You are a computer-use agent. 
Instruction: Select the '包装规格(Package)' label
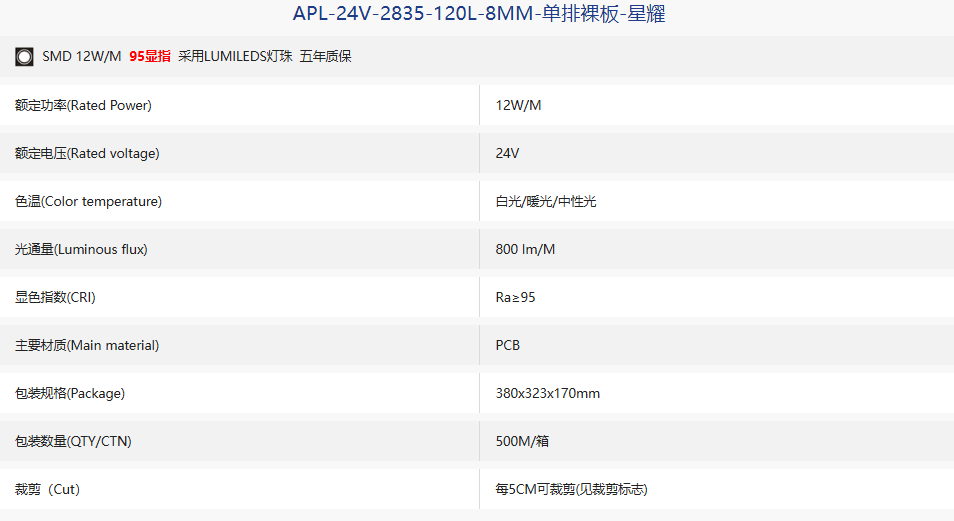[70, 394]
